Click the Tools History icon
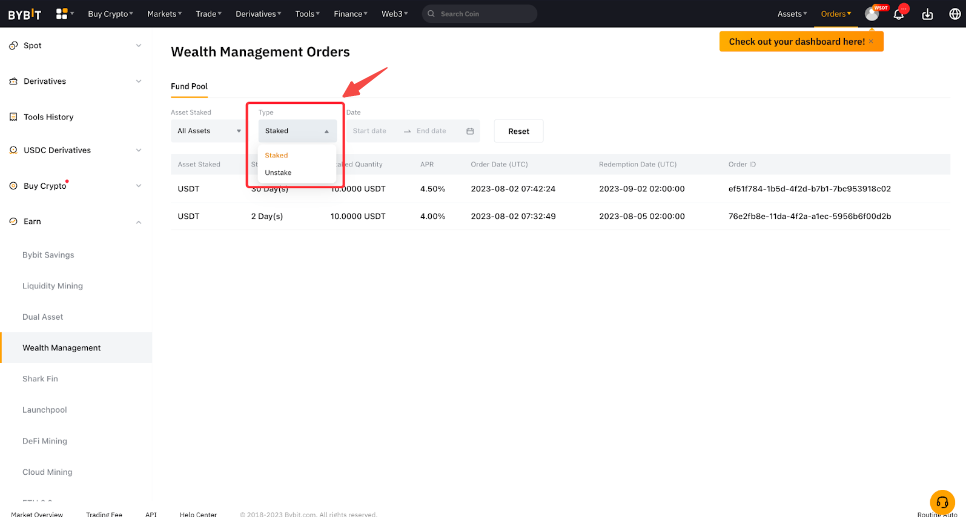 point(13,117)
